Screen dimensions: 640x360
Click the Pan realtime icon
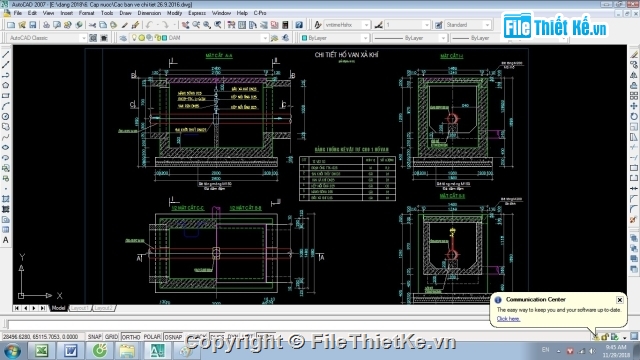click(x=185, y=25)
